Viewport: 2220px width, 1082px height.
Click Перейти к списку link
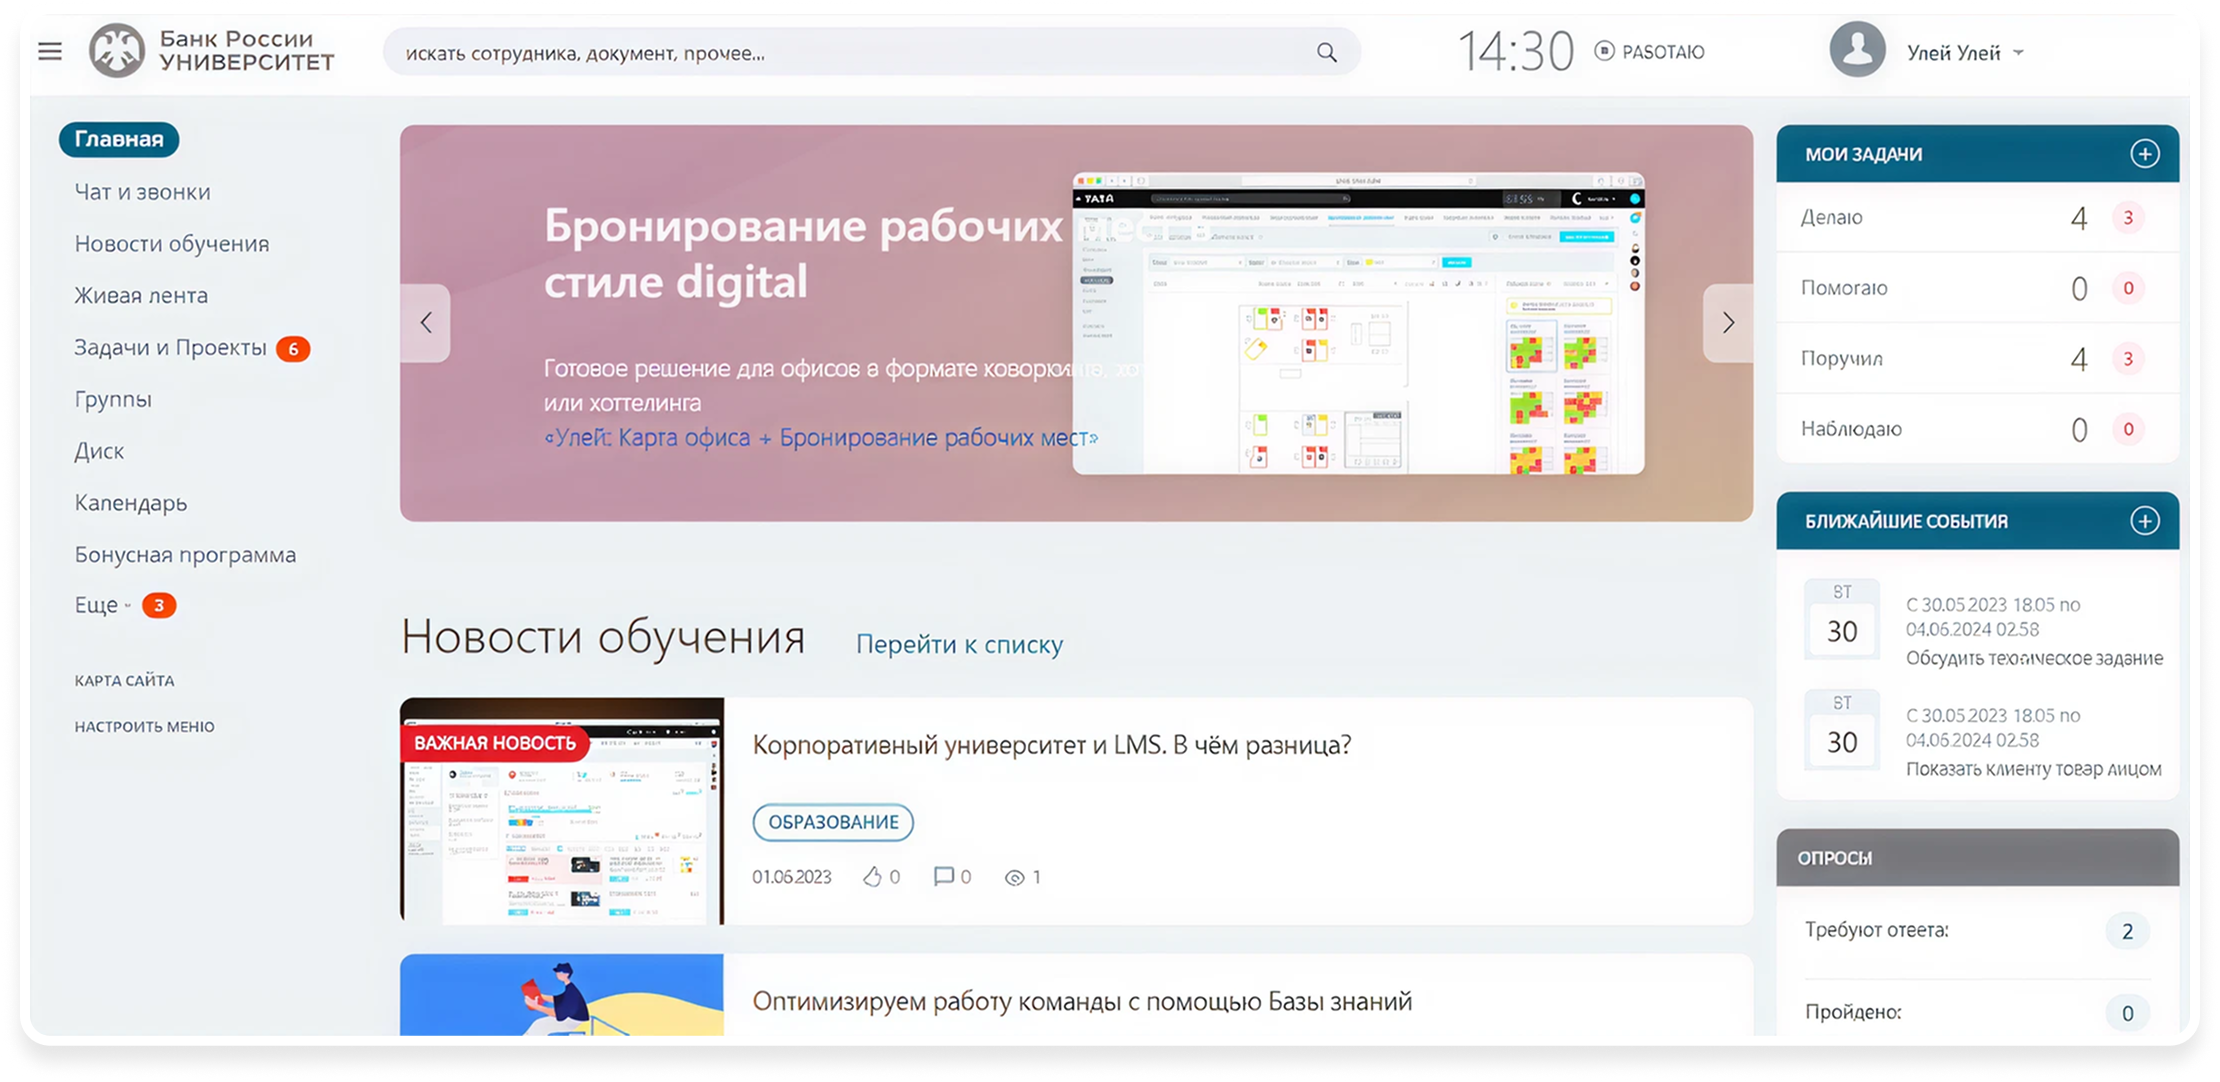tap(959, 645)
